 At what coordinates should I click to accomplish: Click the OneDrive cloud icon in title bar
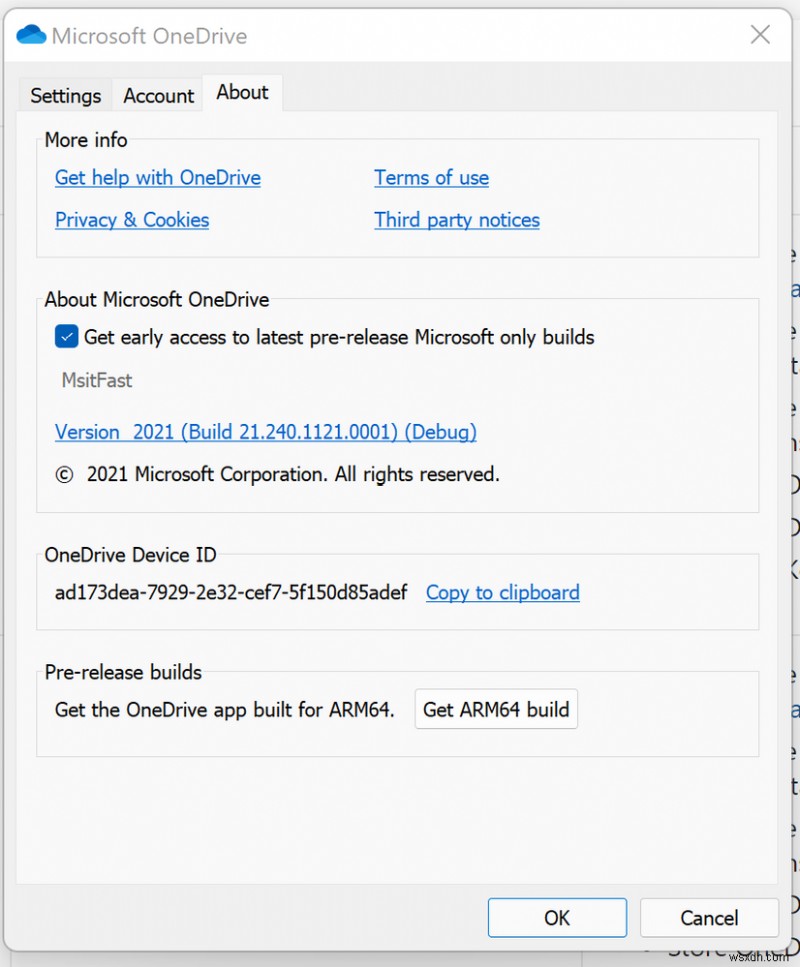click(30, 34)
